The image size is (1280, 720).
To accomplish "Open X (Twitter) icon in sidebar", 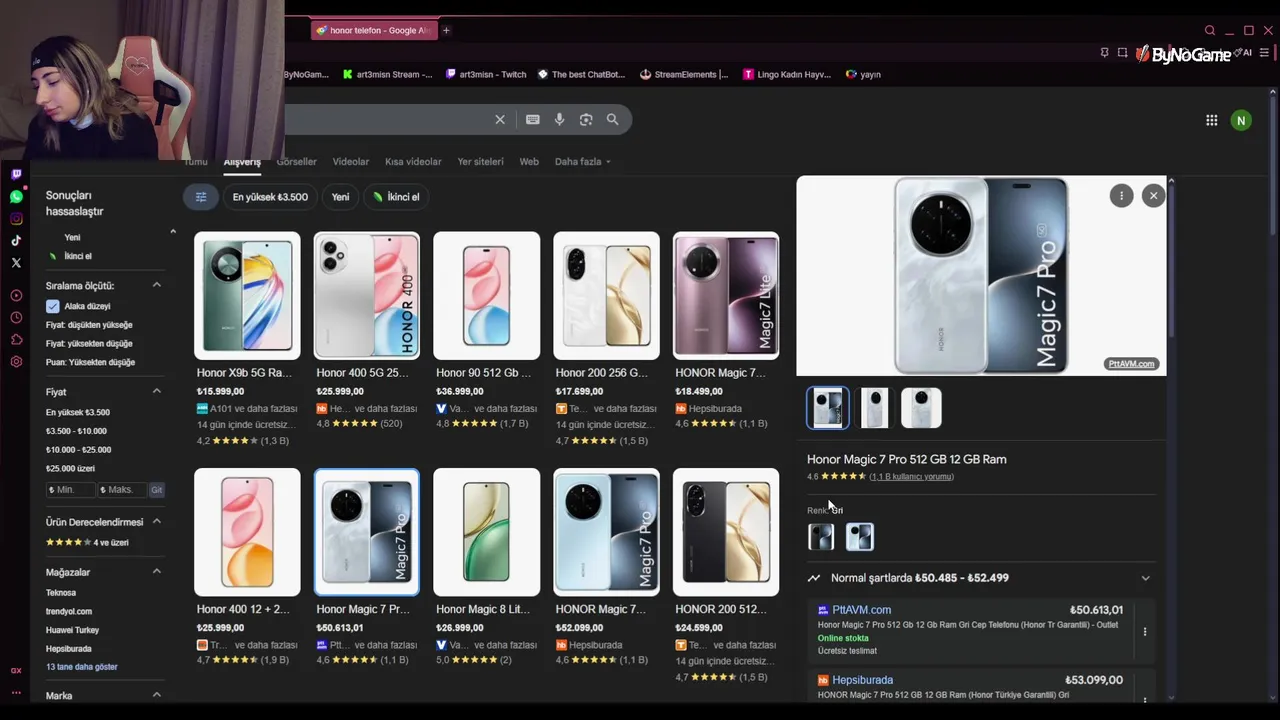I will [16, 263].
